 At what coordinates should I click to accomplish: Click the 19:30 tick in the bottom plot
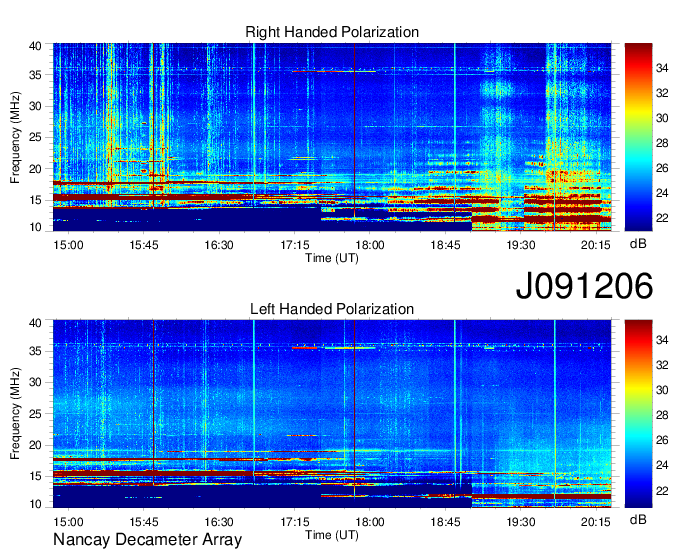tap(521, 522)
